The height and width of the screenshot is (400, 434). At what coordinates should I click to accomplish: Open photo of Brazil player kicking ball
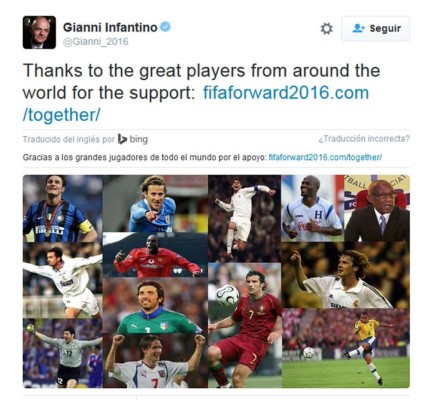click(x=346, y=348)
